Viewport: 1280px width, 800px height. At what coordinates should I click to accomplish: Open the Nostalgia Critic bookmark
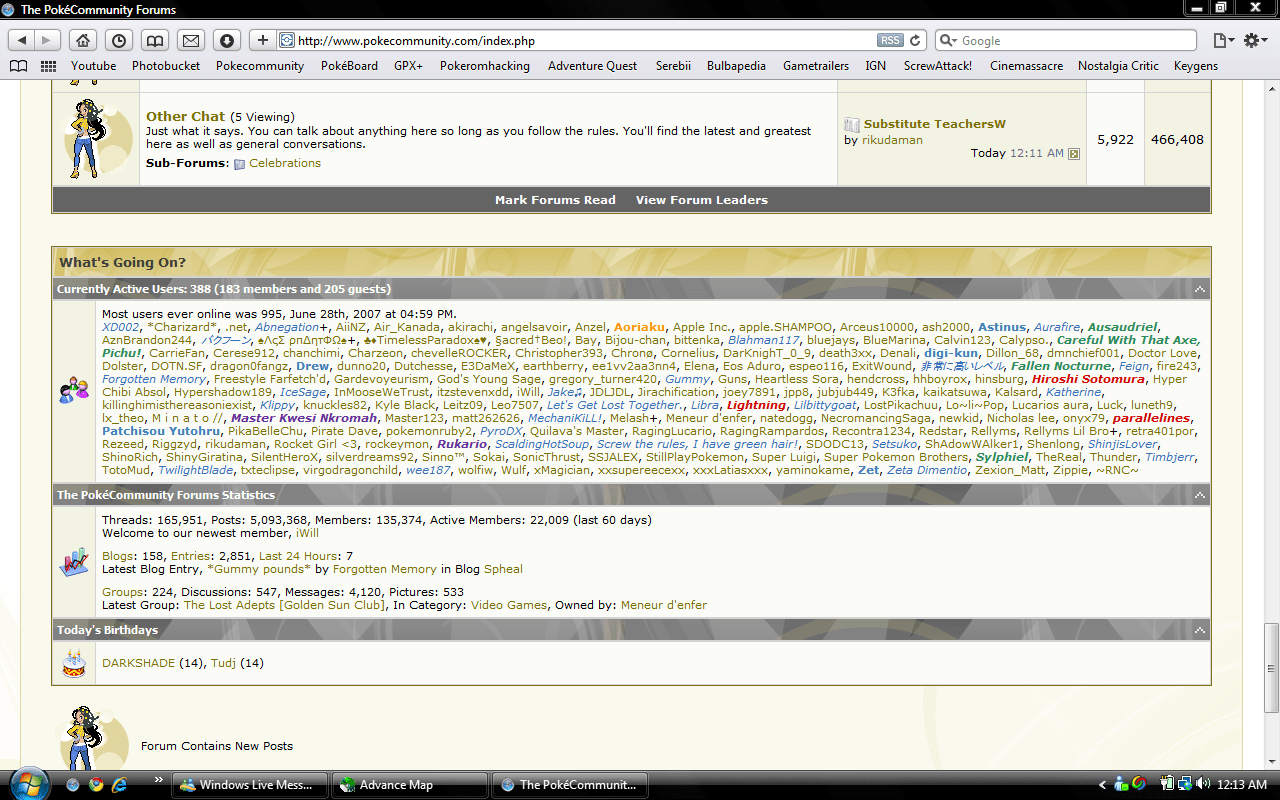click(1118, 66)
